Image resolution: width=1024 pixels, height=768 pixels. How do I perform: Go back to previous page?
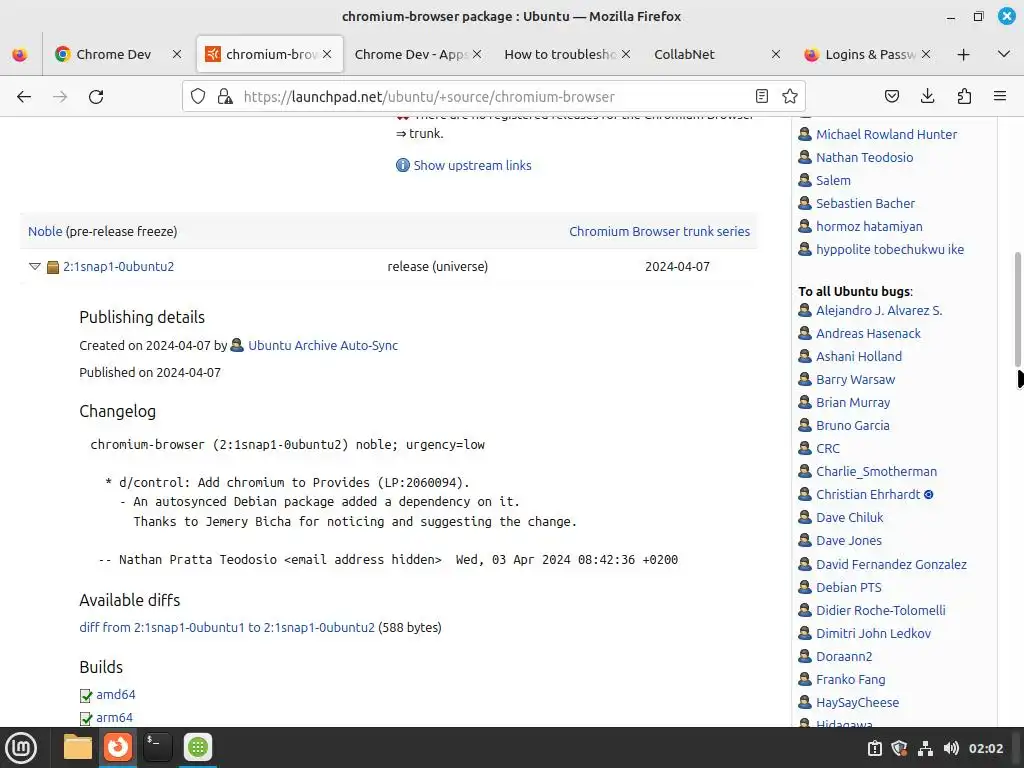pyautogui.click(x=24, y=97)
